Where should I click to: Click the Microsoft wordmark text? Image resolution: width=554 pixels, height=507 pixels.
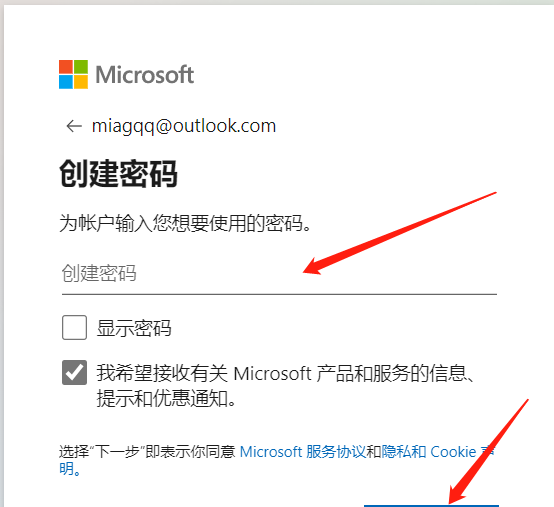145,75
